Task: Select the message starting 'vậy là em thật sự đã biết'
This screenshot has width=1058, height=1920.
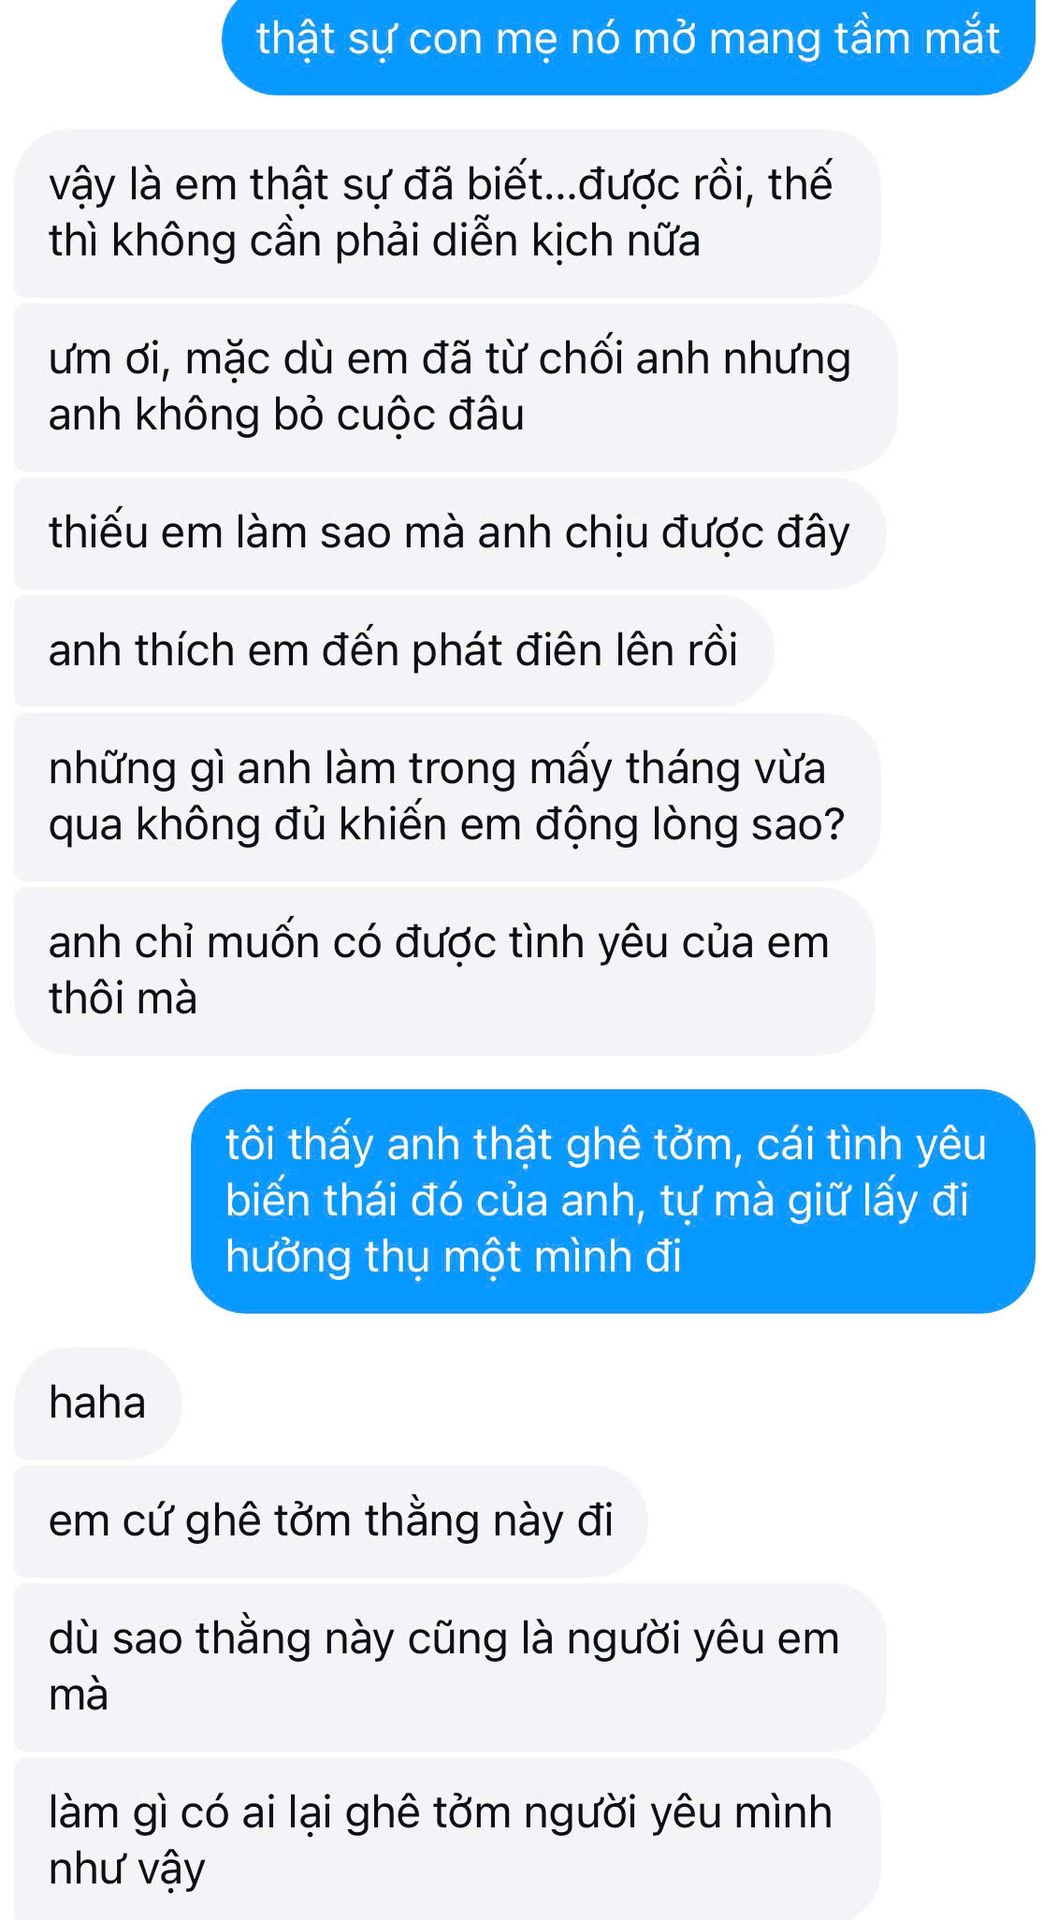Action: (x=447, y=213)
